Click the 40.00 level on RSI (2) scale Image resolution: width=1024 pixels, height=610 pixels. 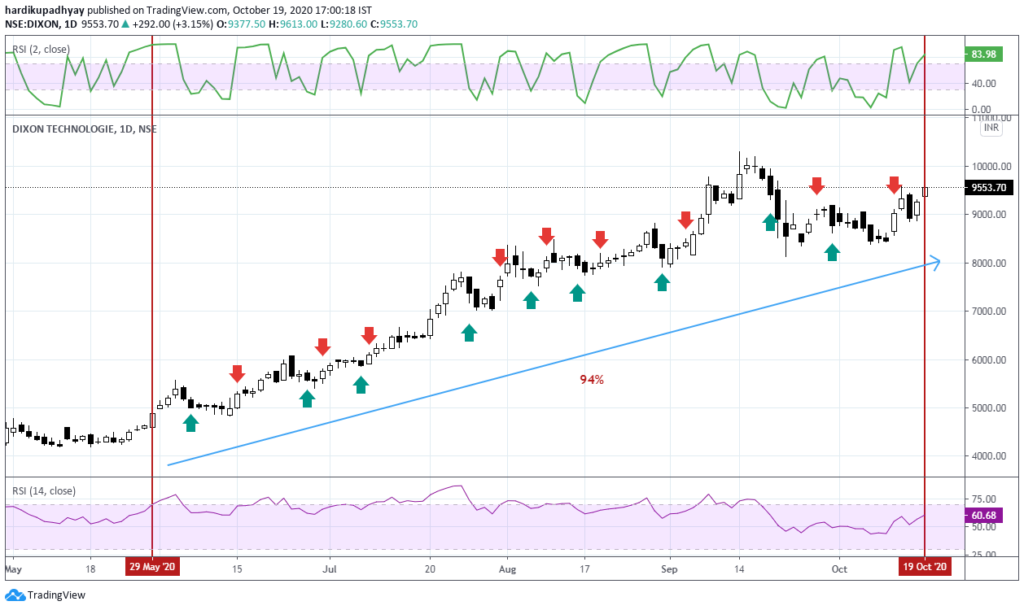coord(984,84)
